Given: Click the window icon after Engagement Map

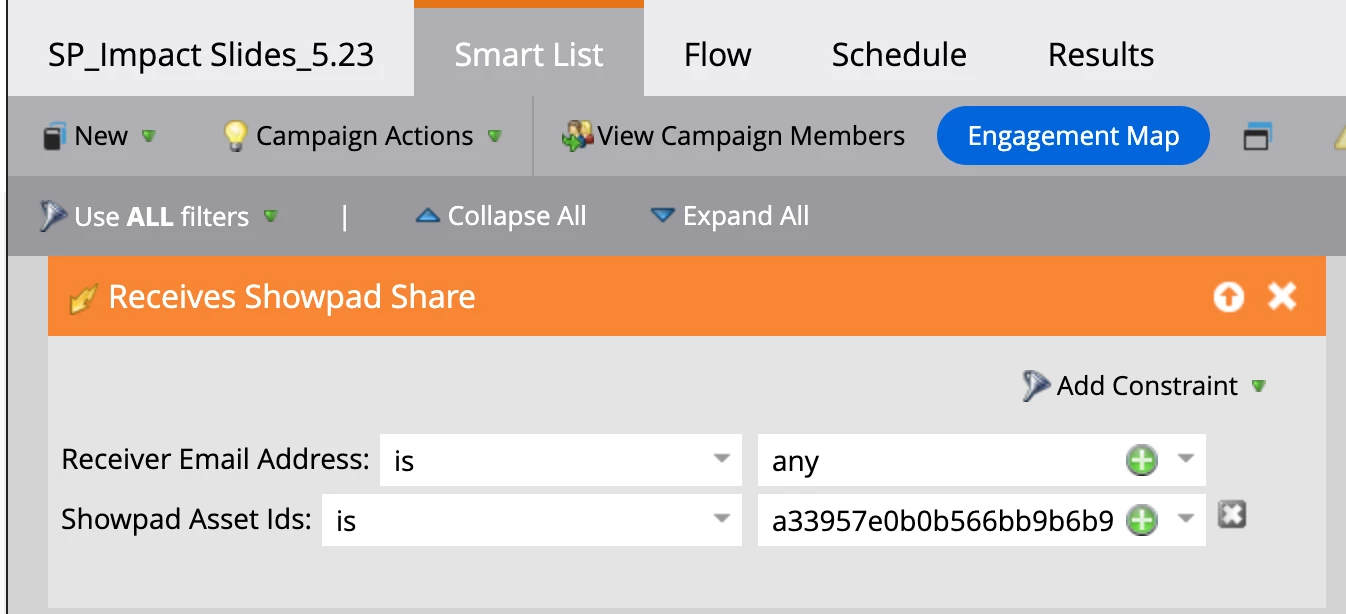Looking at the screenshot, I should click(x=1256, y=137).
